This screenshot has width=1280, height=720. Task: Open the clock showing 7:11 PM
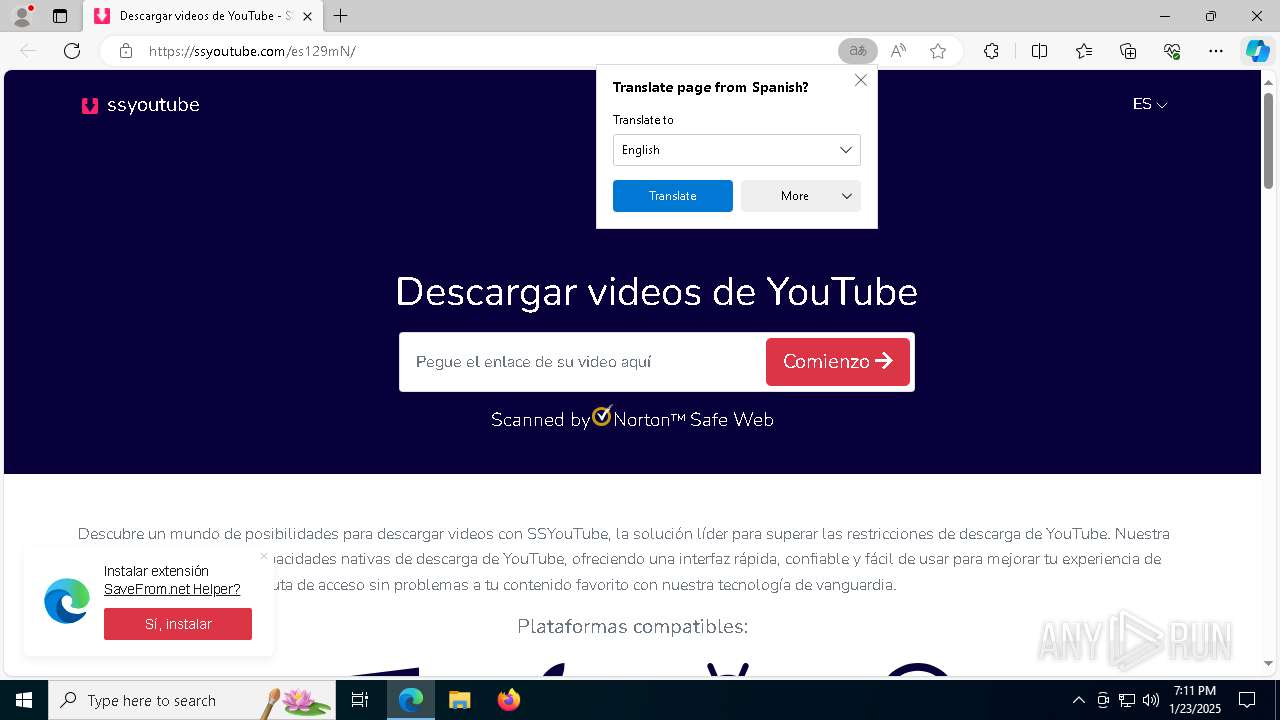coord(1195,700)
